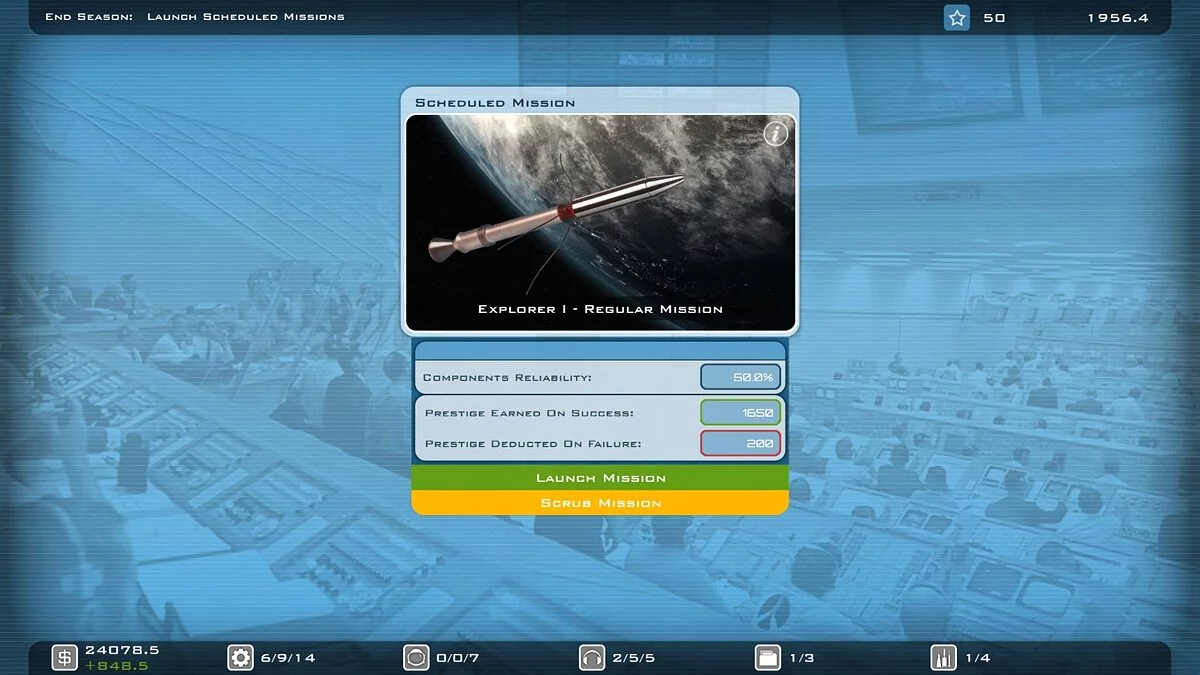
Task: Click the Scheduled Mission panel header
Action: click(492, 102)
